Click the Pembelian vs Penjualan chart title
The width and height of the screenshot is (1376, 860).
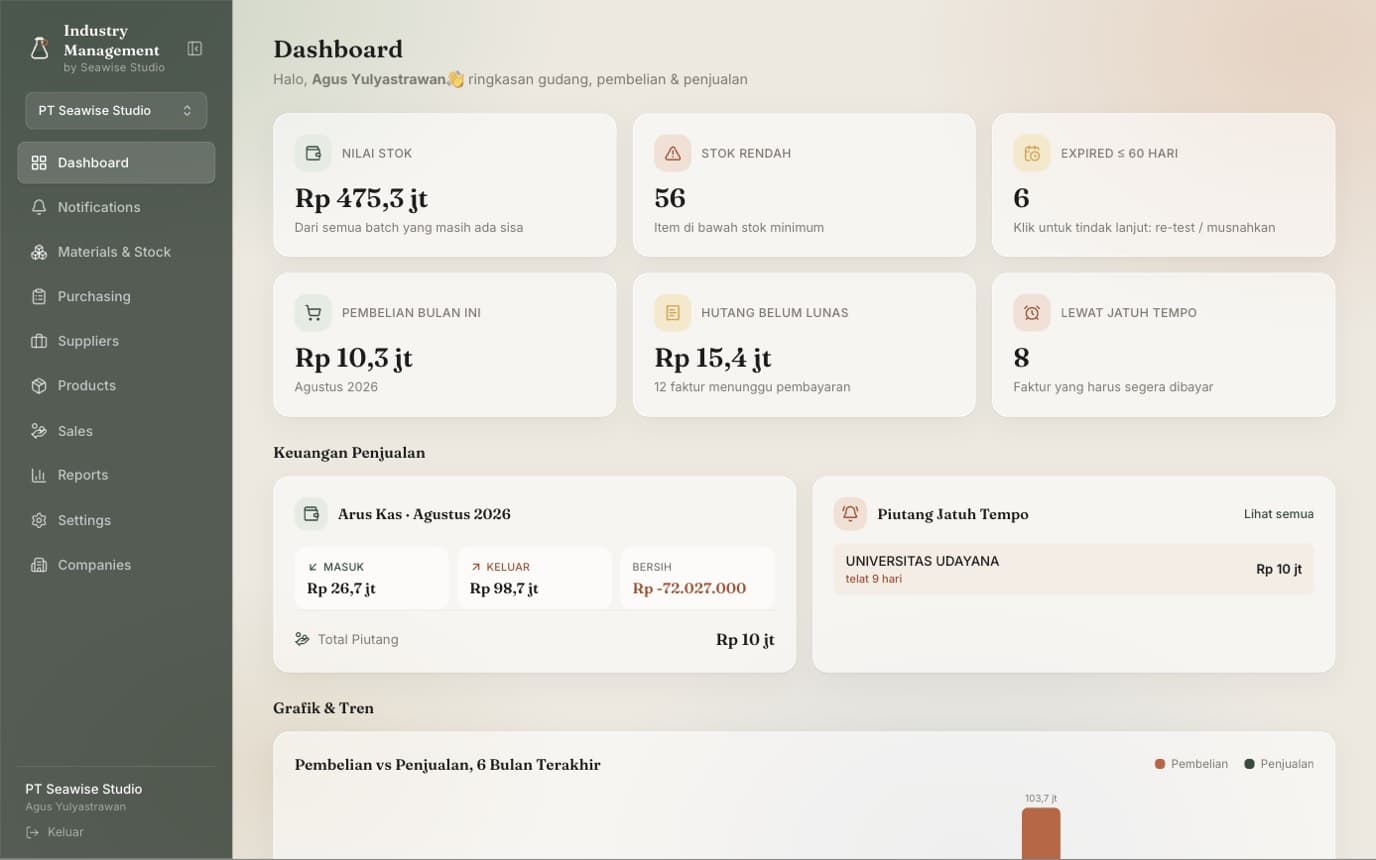coord(447,765)
